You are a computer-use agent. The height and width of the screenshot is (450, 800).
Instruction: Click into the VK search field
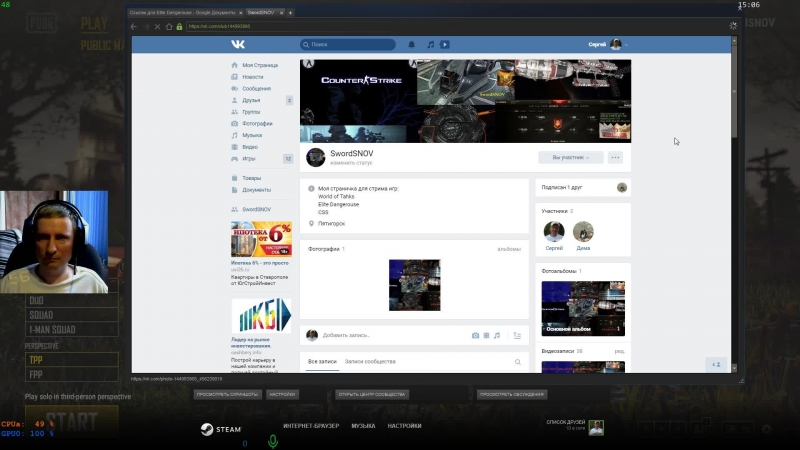click(x=348, y=44)
